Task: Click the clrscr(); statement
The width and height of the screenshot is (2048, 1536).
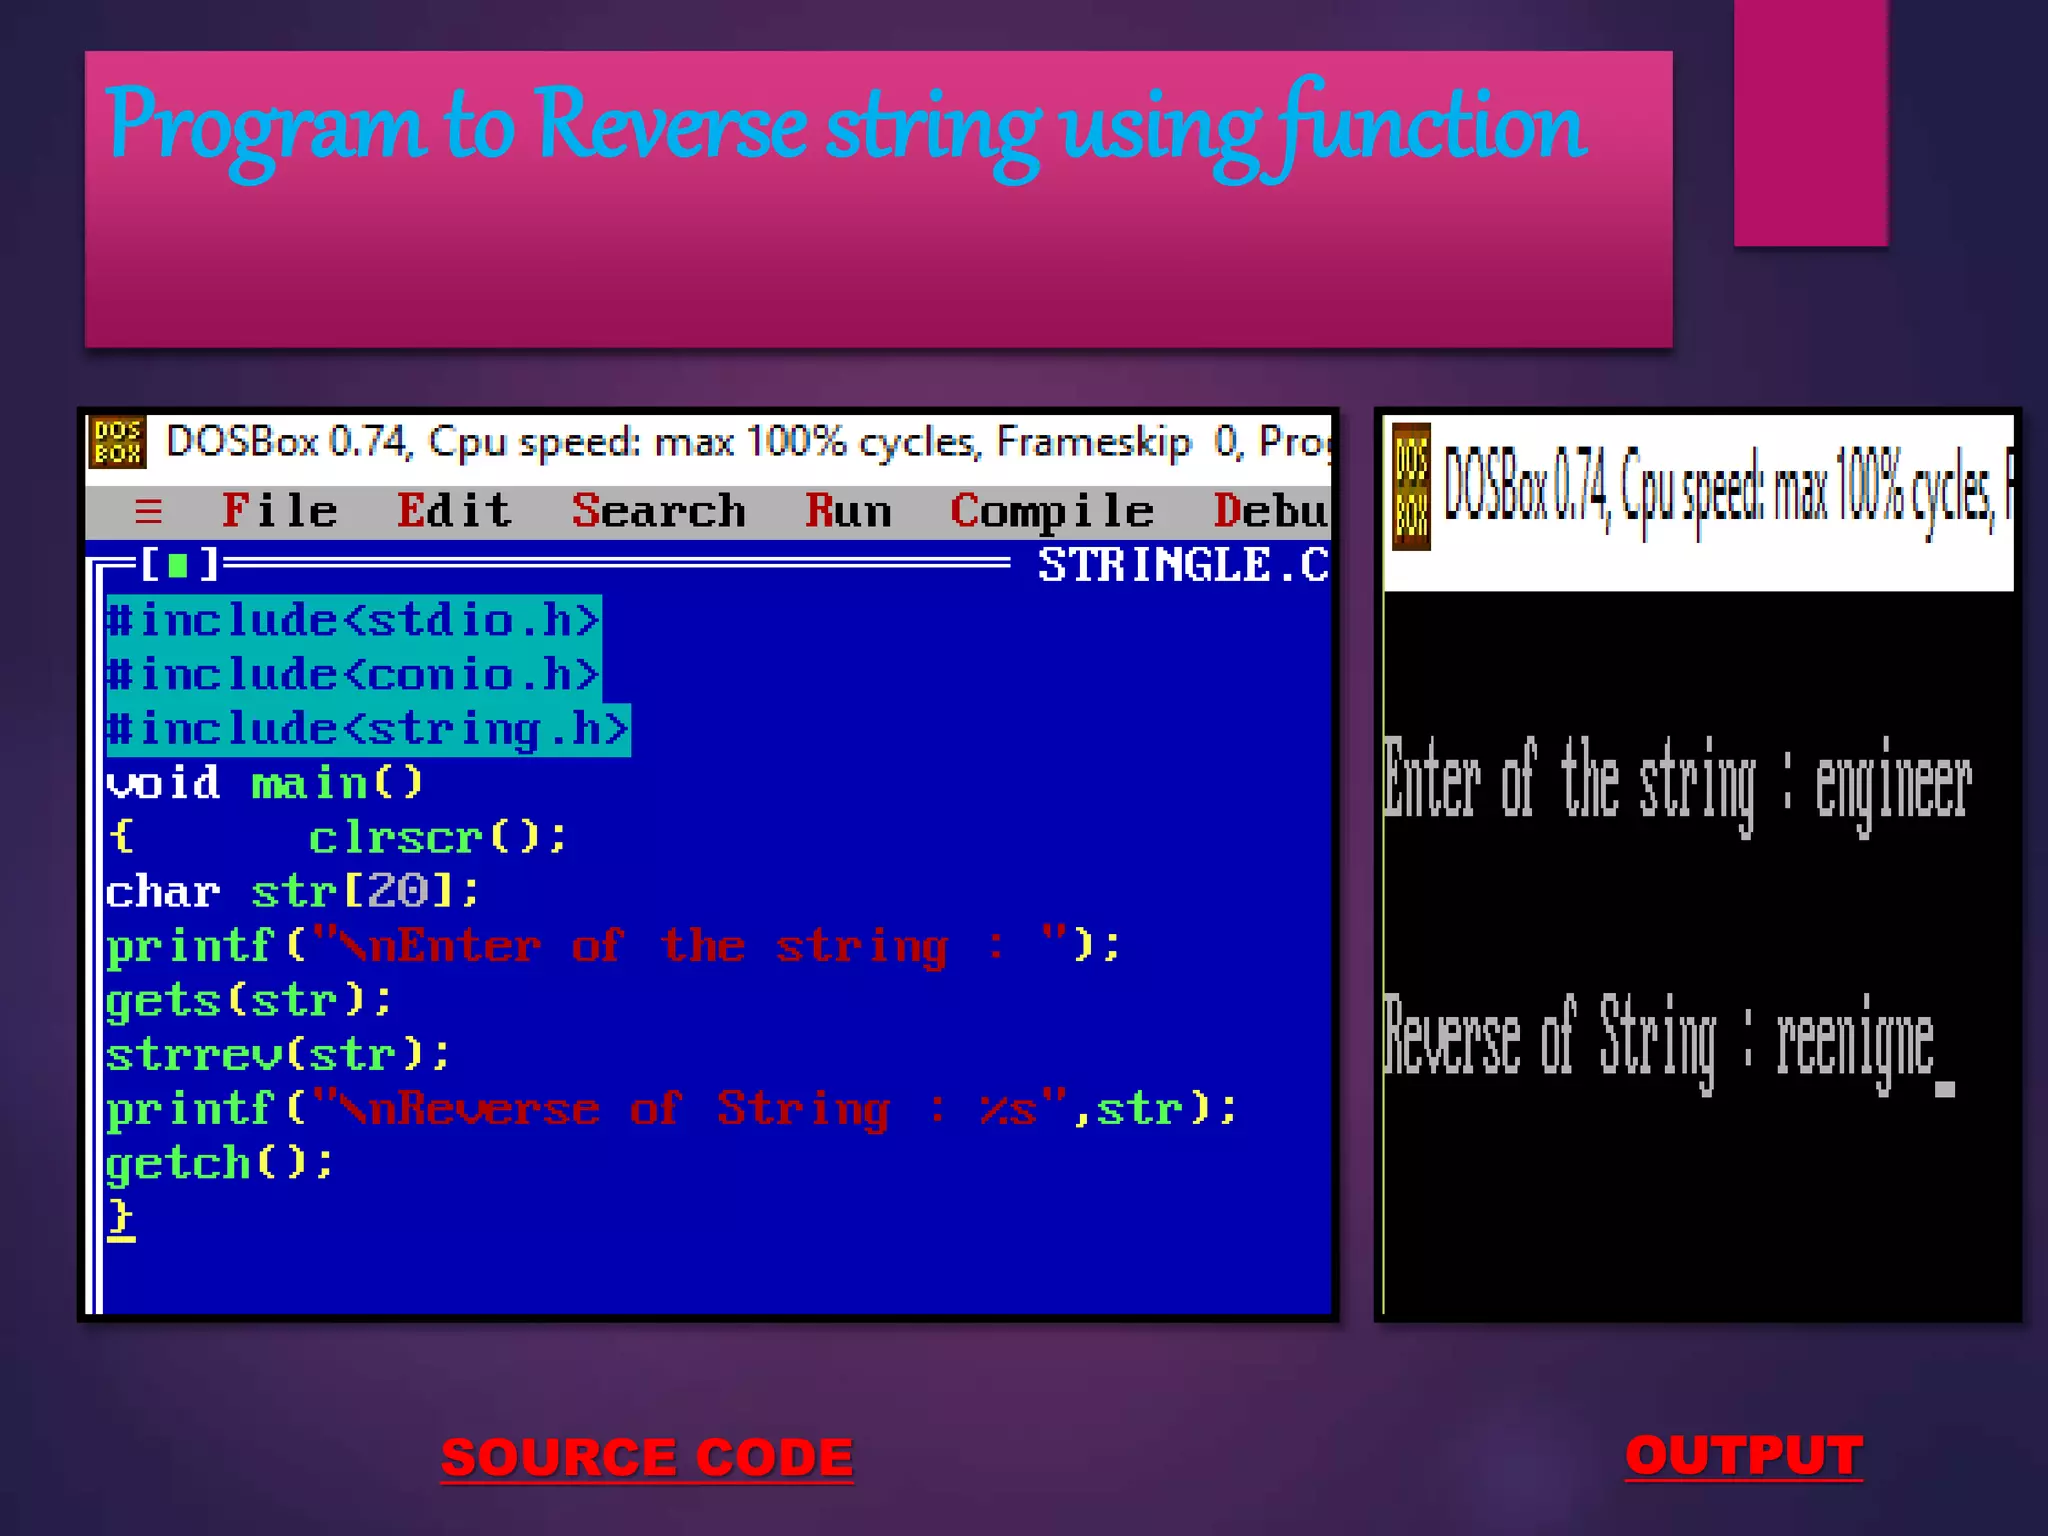Action: pyautogui.click(x=438, y=838)
